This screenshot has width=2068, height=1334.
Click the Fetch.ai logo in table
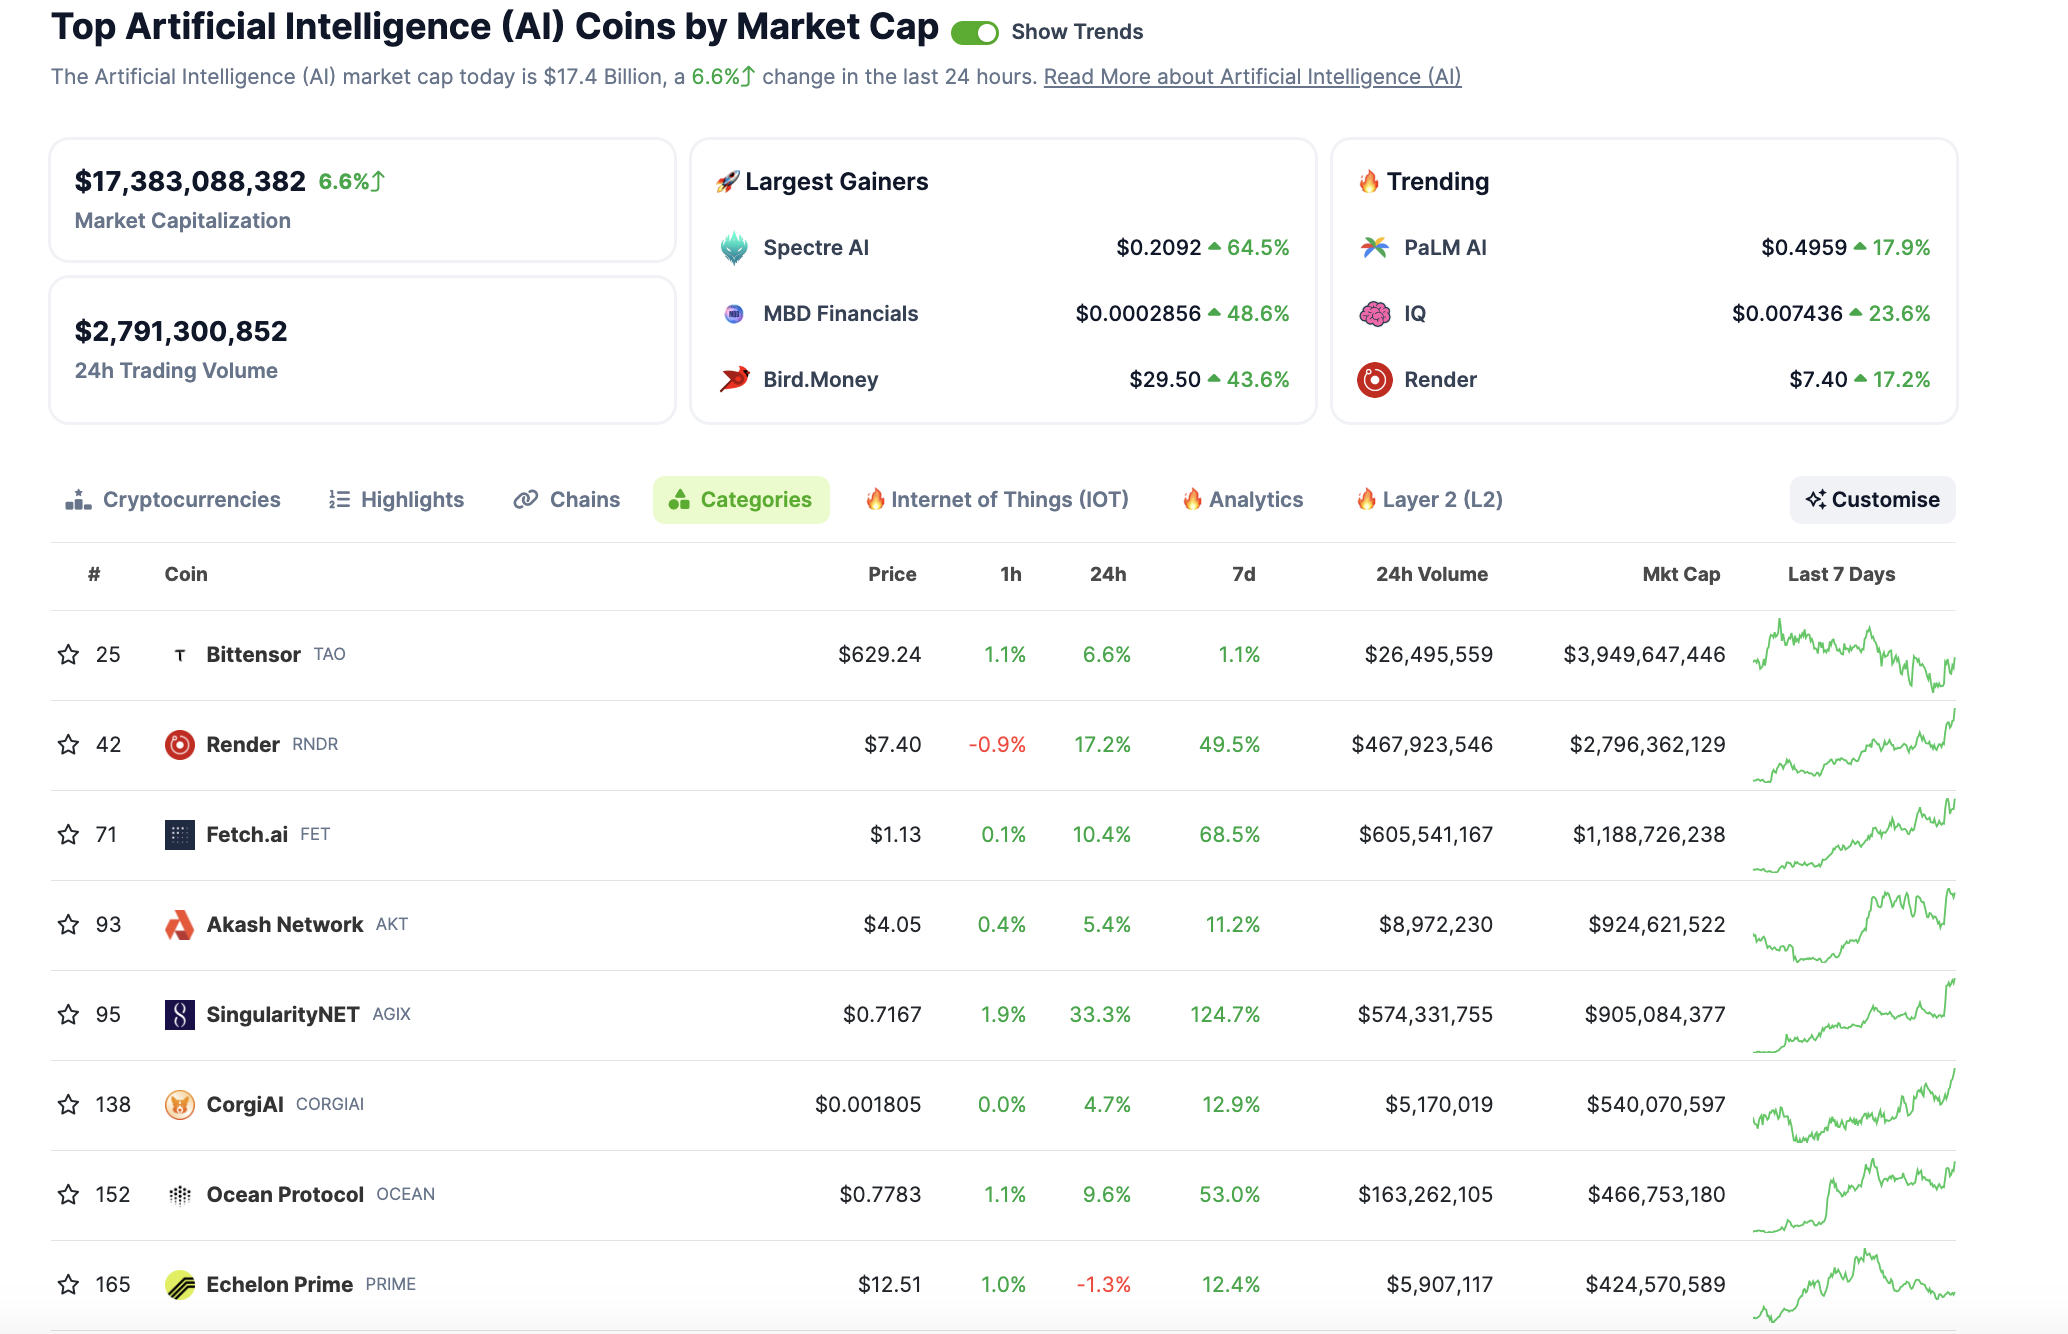[x=179, y=835]
